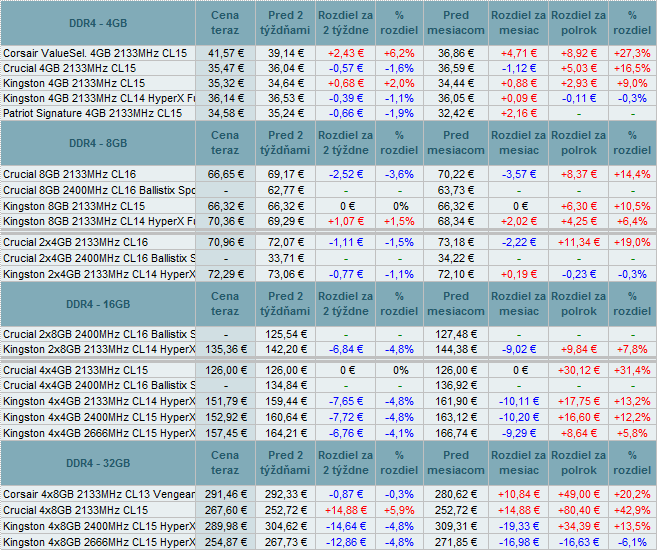Select the DDR4 - 16GB section header

pos(98,304)
